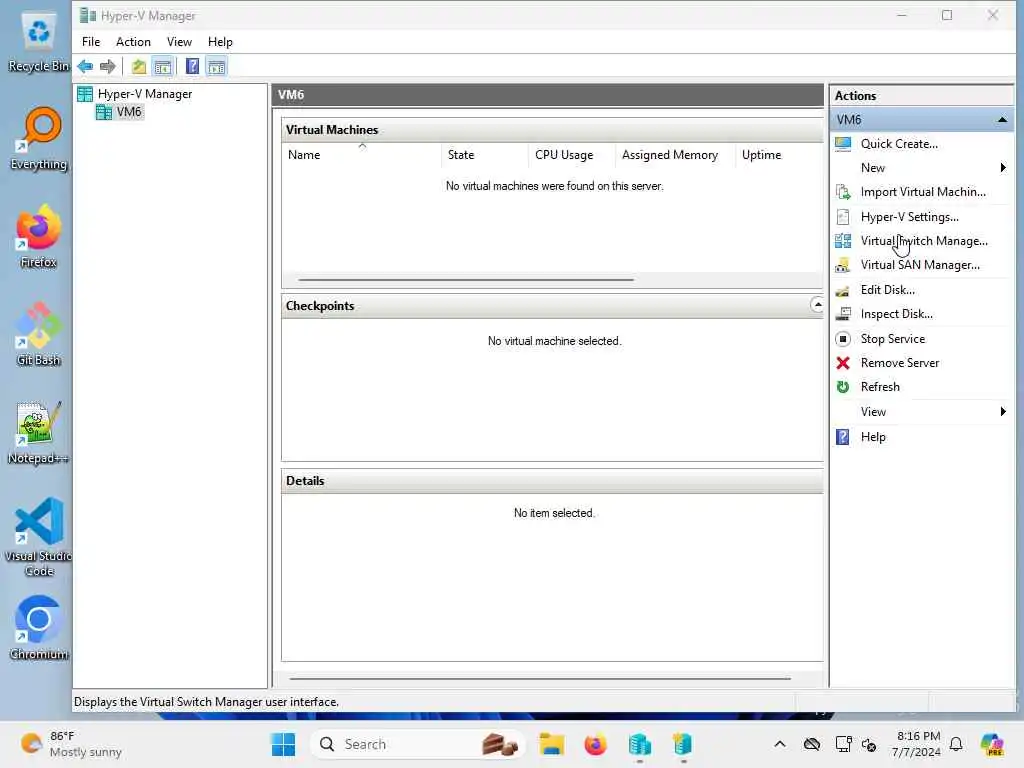Select the Chromium desktop shortcut
This screenshot has width=1024, height=768.
coord(39,628)
